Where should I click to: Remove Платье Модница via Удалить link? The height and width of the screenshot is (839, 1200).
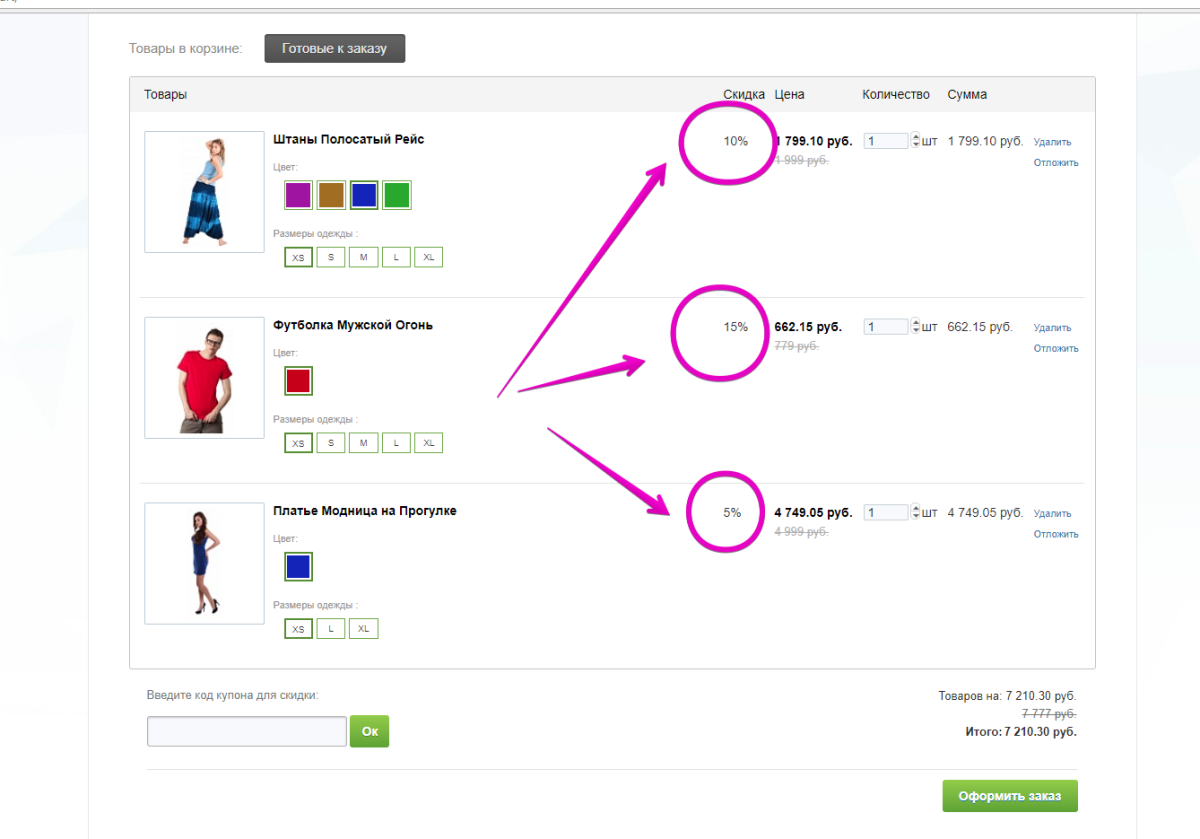point(1052,514)
